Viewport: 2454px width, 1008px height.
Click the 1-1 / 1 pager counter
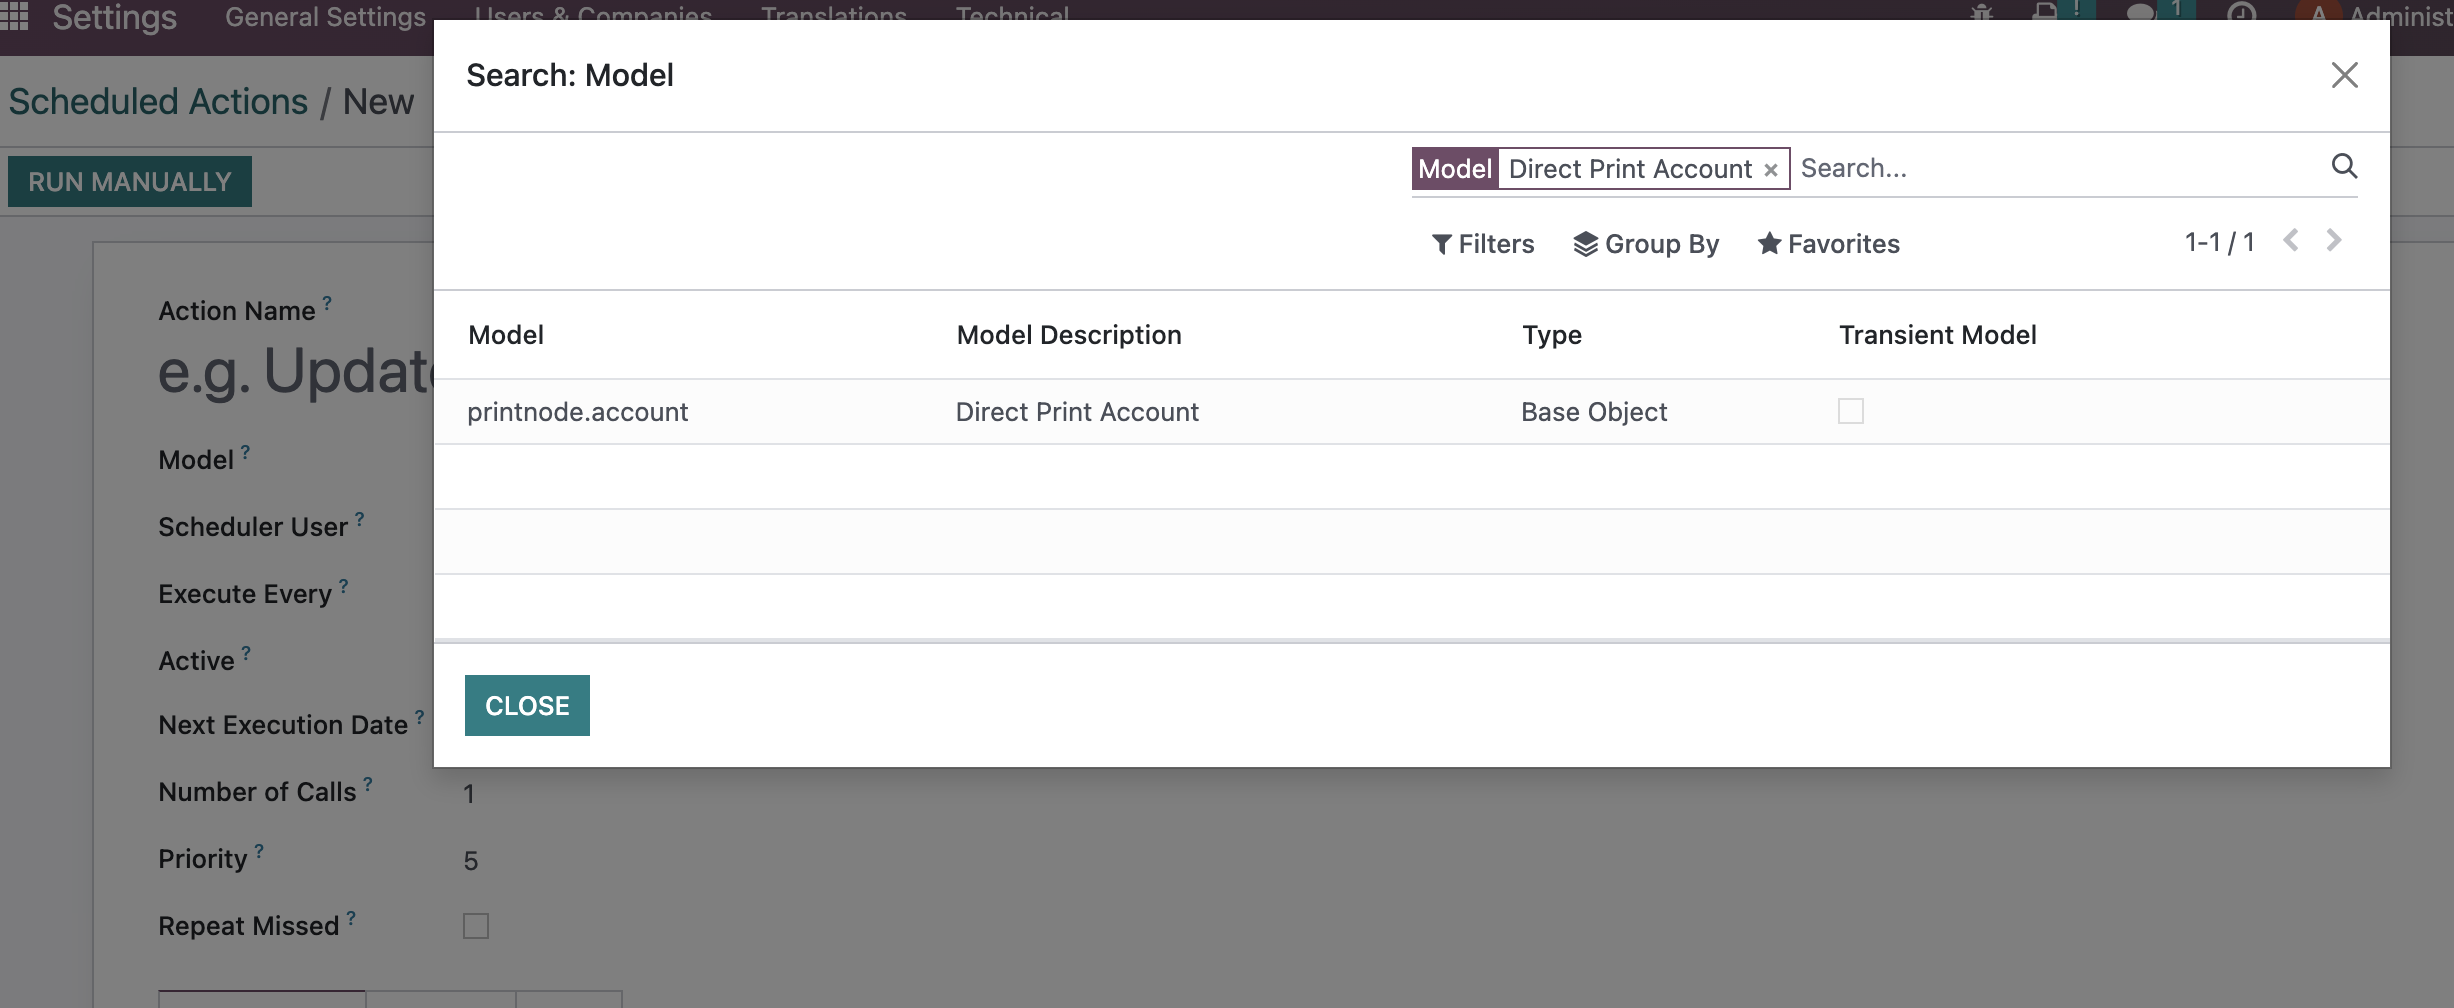[2219, 242]
